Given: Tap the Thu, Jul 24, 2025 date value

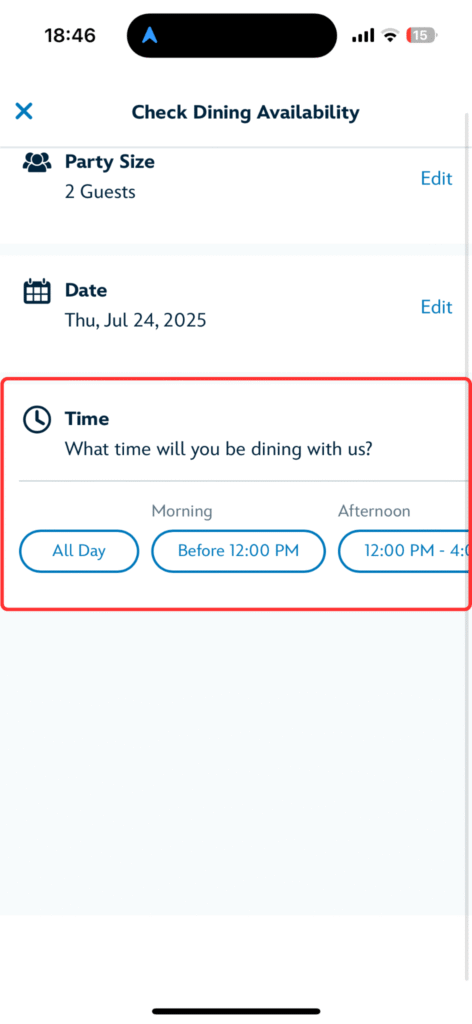Looking at the screenshot, I should click(136, 321).
